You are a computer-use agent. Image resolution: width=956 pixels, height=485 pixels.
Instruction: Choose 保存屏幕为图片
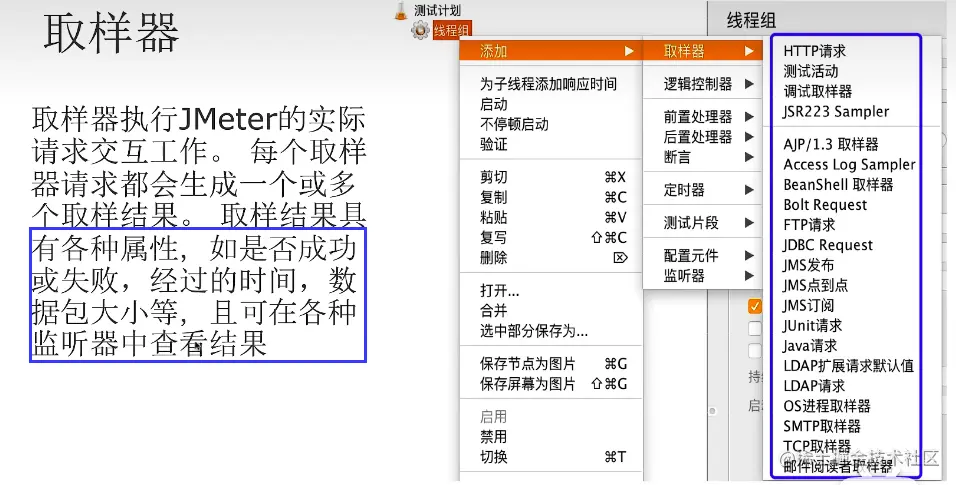click(x=551, y=384)
